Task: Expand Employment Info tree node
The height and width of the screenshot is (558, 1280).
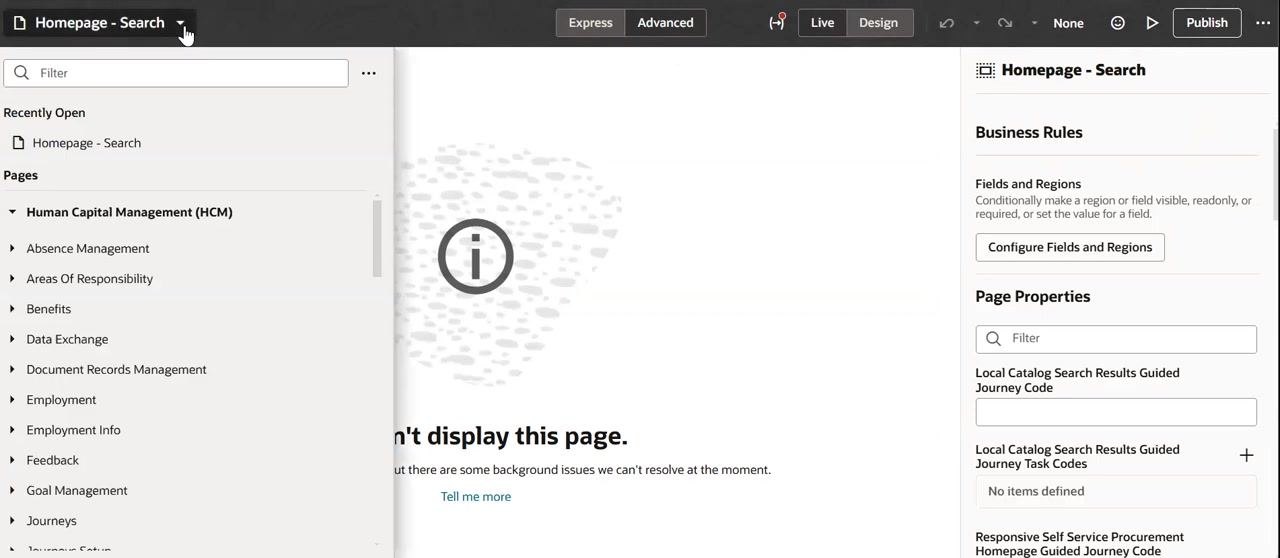Action: (12, 430)
